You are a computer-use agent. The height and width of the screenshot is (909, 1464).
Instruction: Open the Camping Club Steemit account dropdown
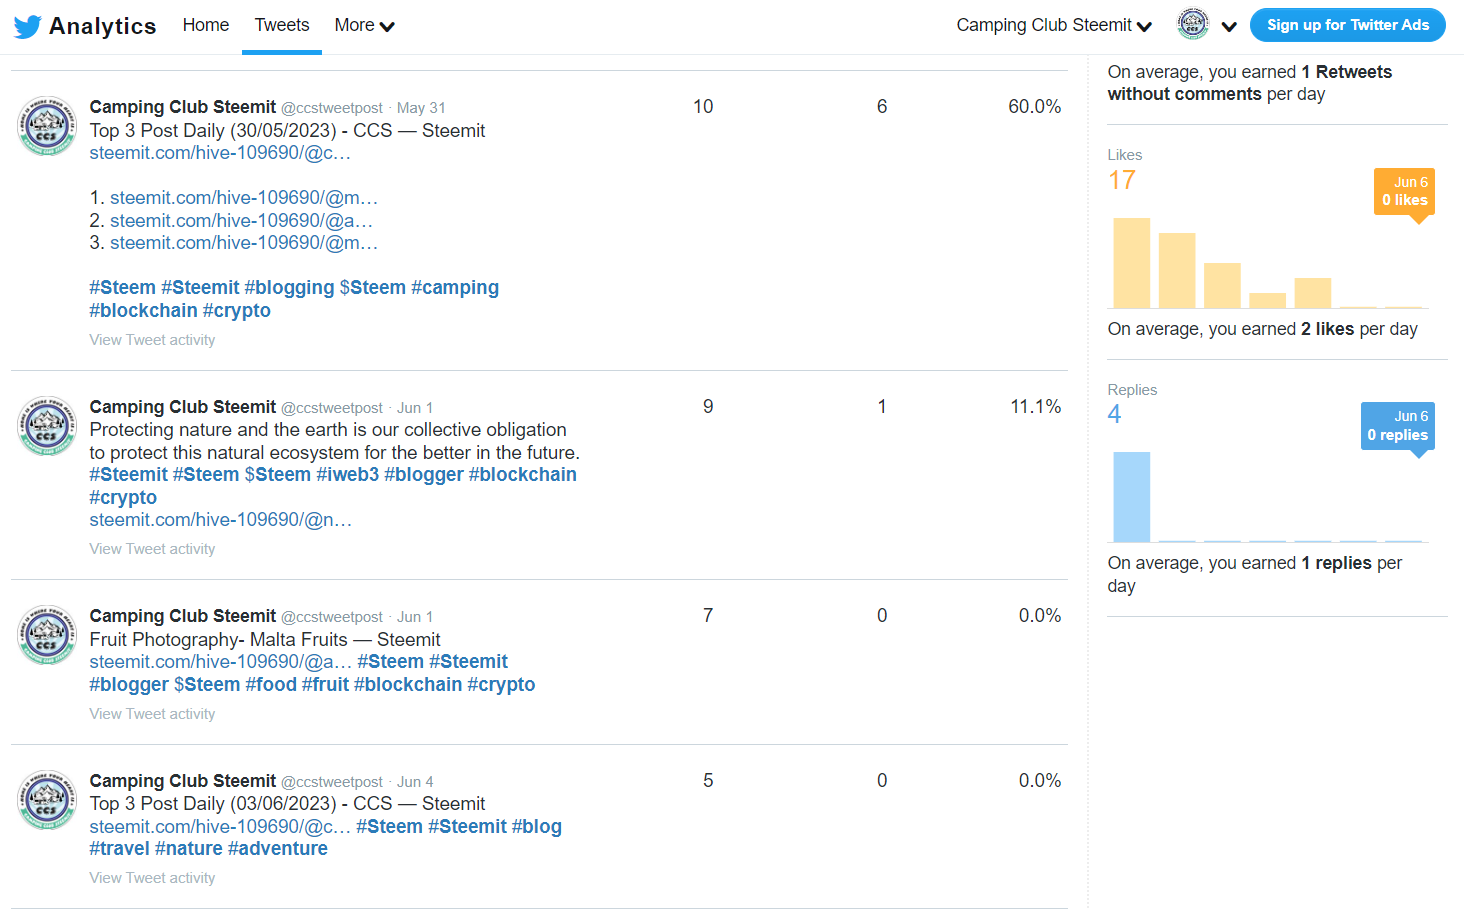coord(1054,25)
